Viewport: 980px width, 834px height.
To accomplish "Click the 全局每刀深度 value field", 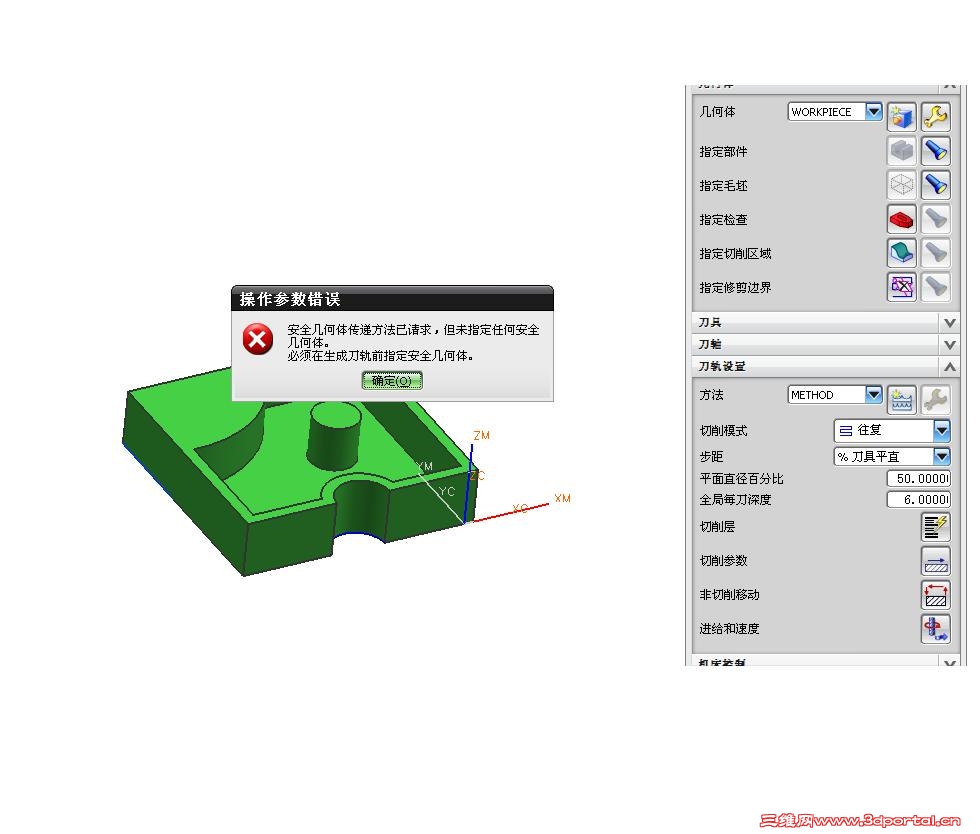I will 919,500.
